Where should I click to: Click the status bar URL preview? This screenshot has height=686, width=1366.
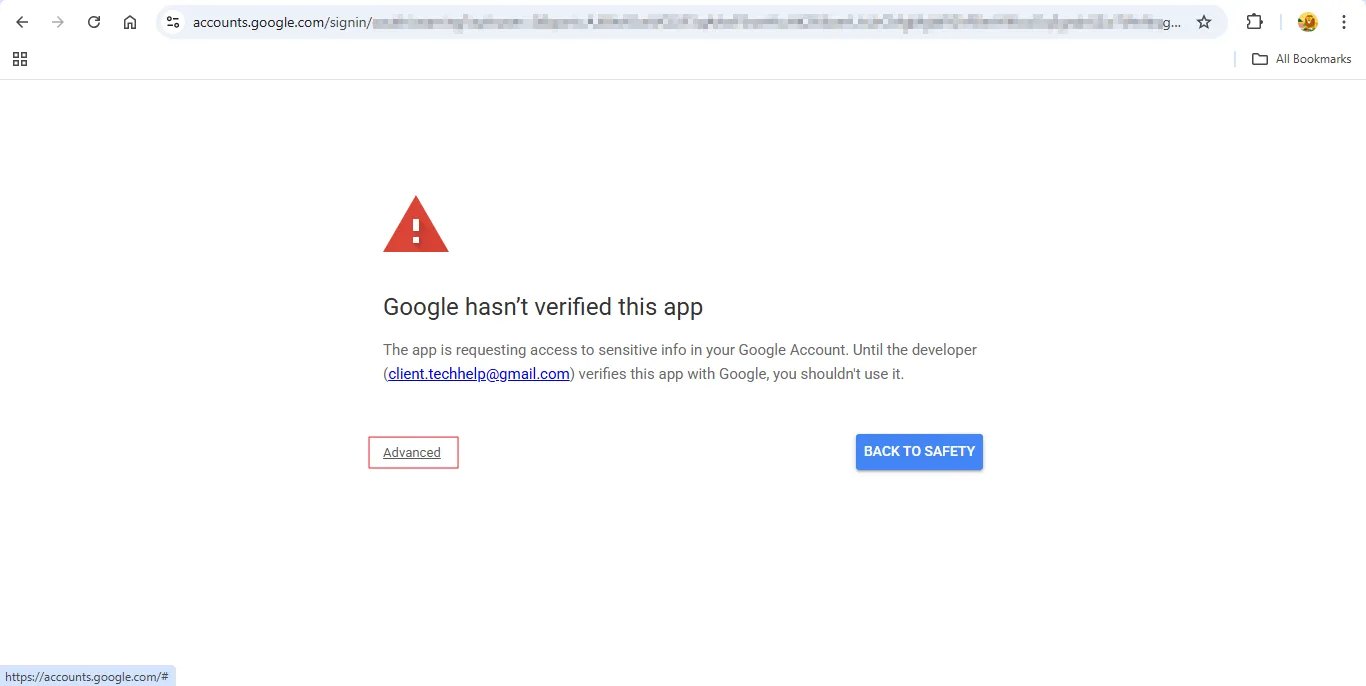pos(87,677)
